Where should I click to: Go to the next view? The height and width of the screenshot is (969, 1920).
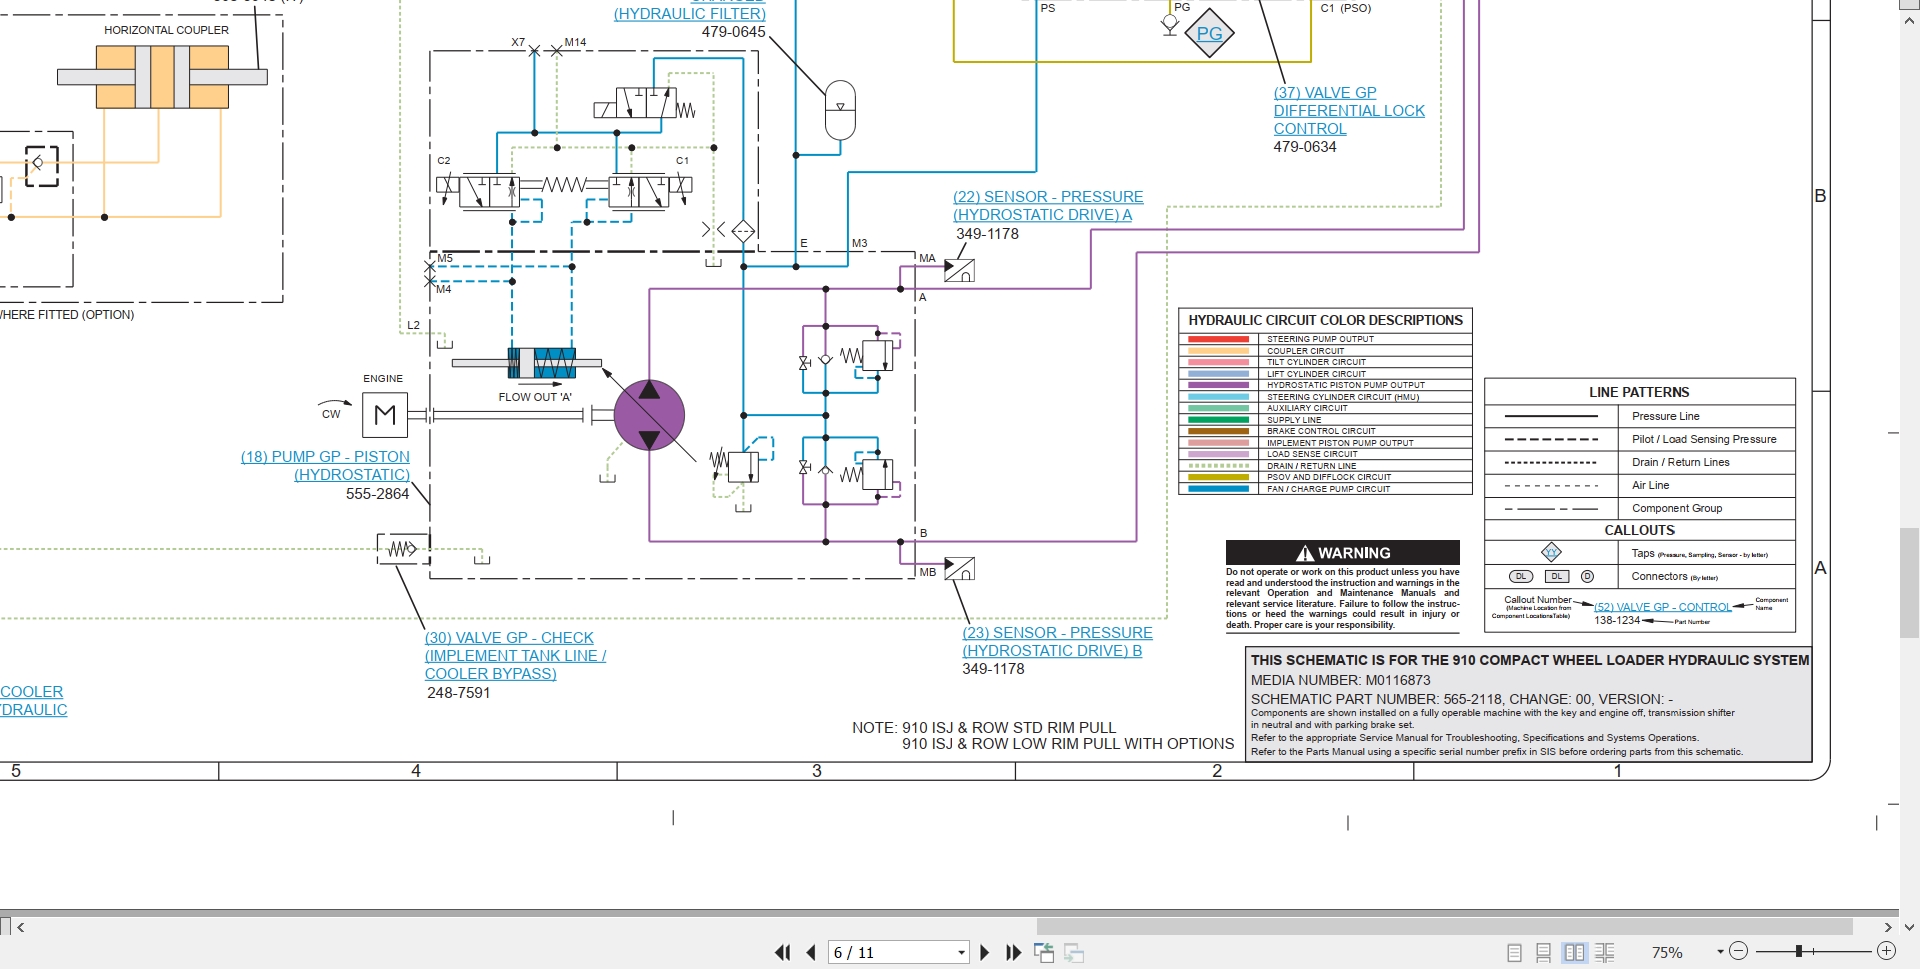pos(1074,953)
